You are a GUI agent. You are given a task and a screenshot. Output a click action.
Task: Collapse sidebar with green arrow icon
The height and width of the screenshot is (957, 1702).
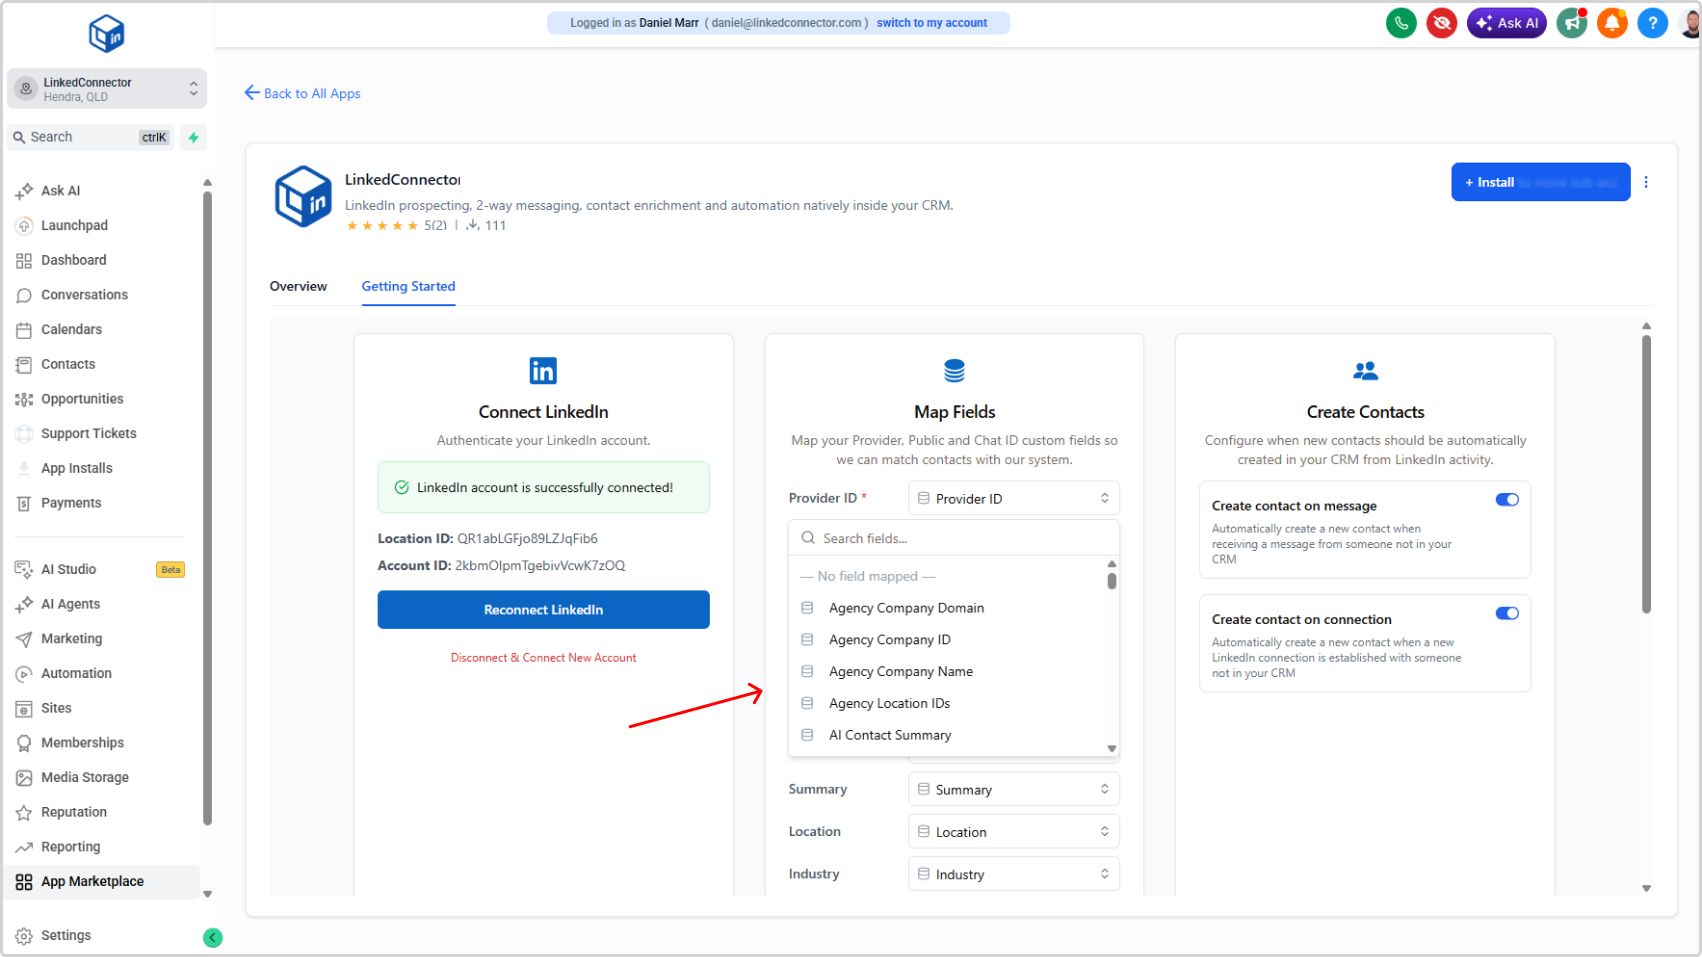(213, 937)
